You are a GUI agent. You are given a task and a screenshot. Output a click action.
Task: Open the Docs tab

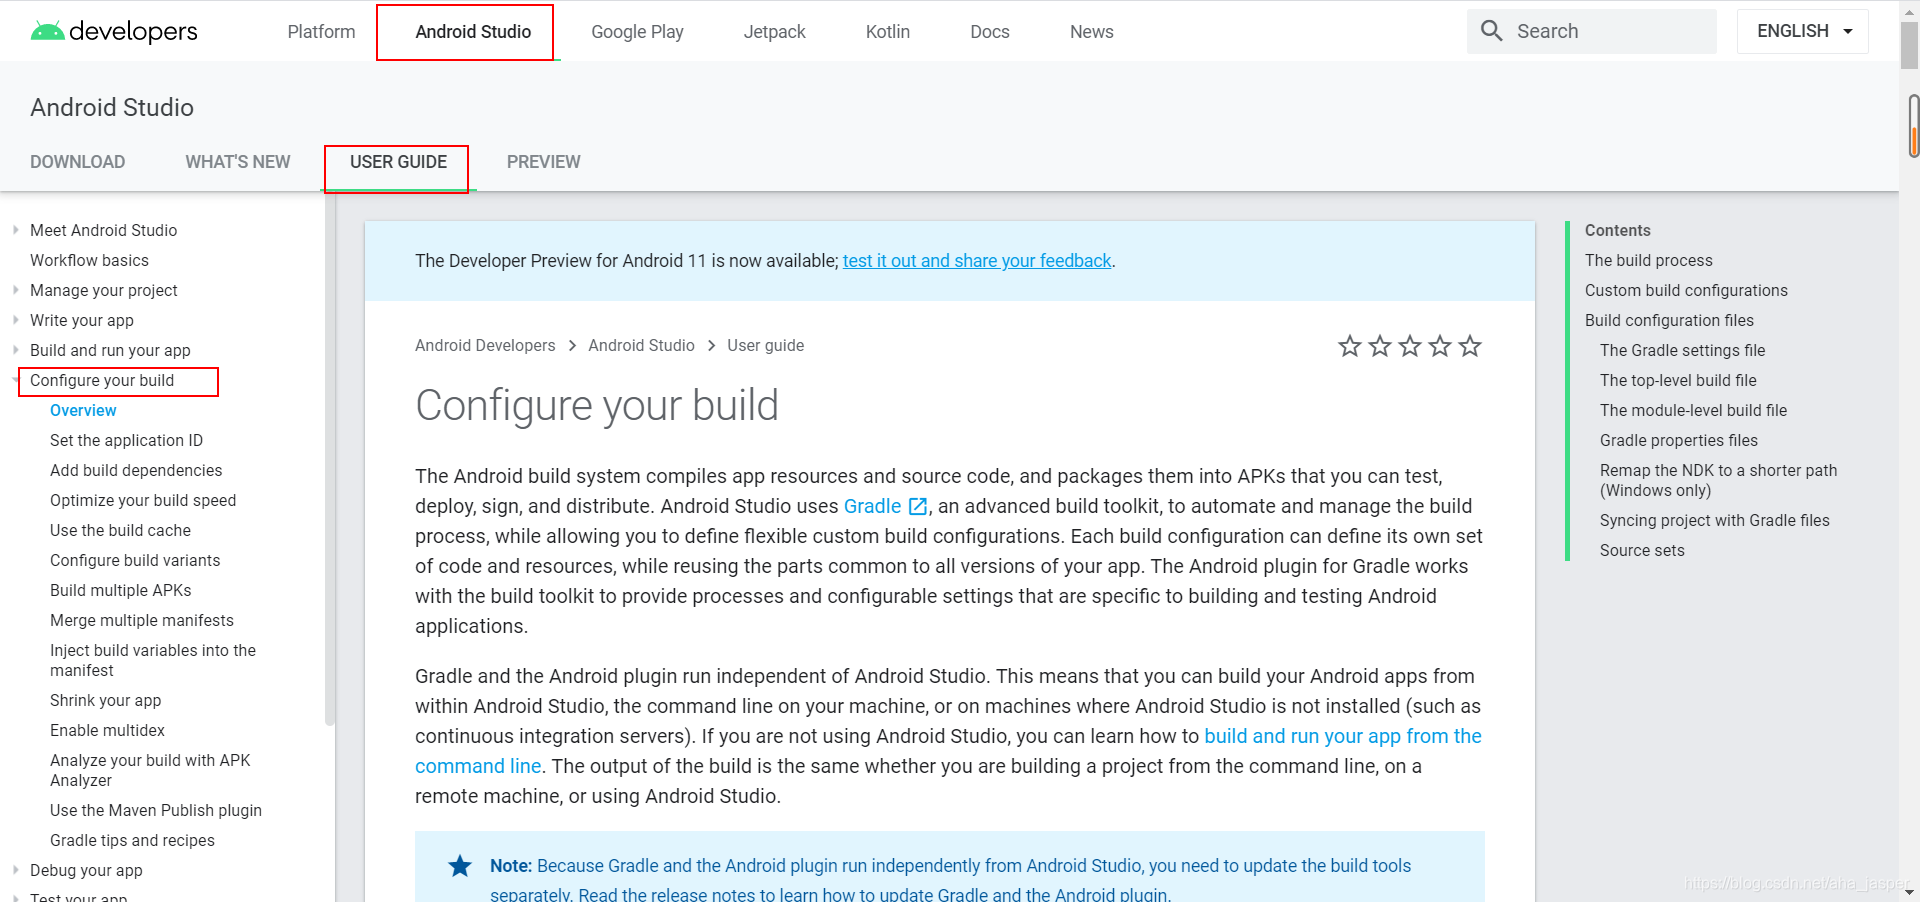(990, 32)
